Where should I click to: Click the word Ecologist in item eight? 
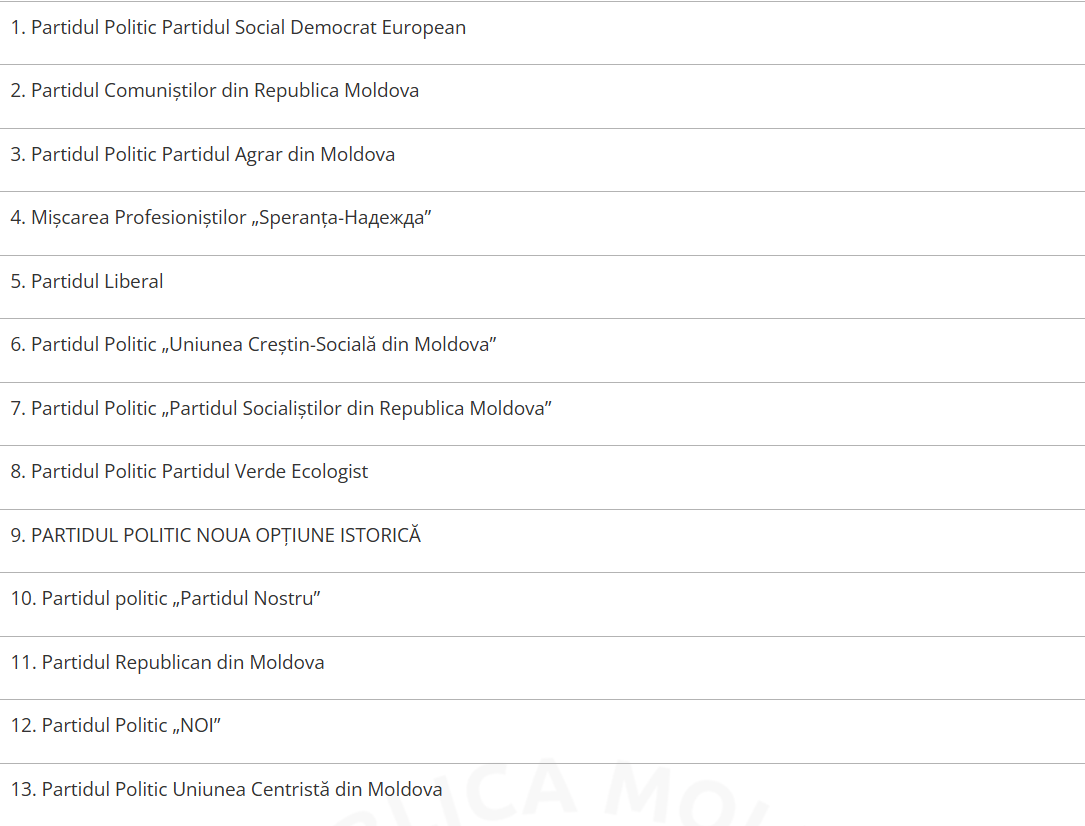click(x=329, y=472)
